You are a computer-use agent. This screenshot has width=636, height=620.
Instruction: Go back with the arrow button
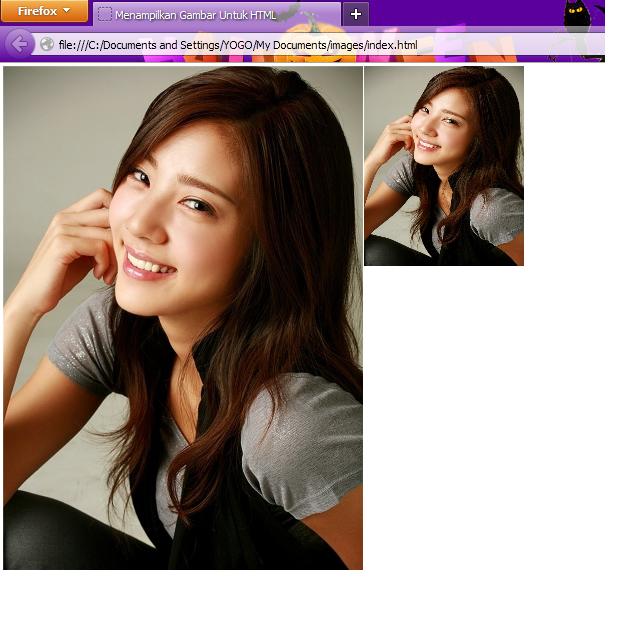pyautogui.click(x=19, y=44)
